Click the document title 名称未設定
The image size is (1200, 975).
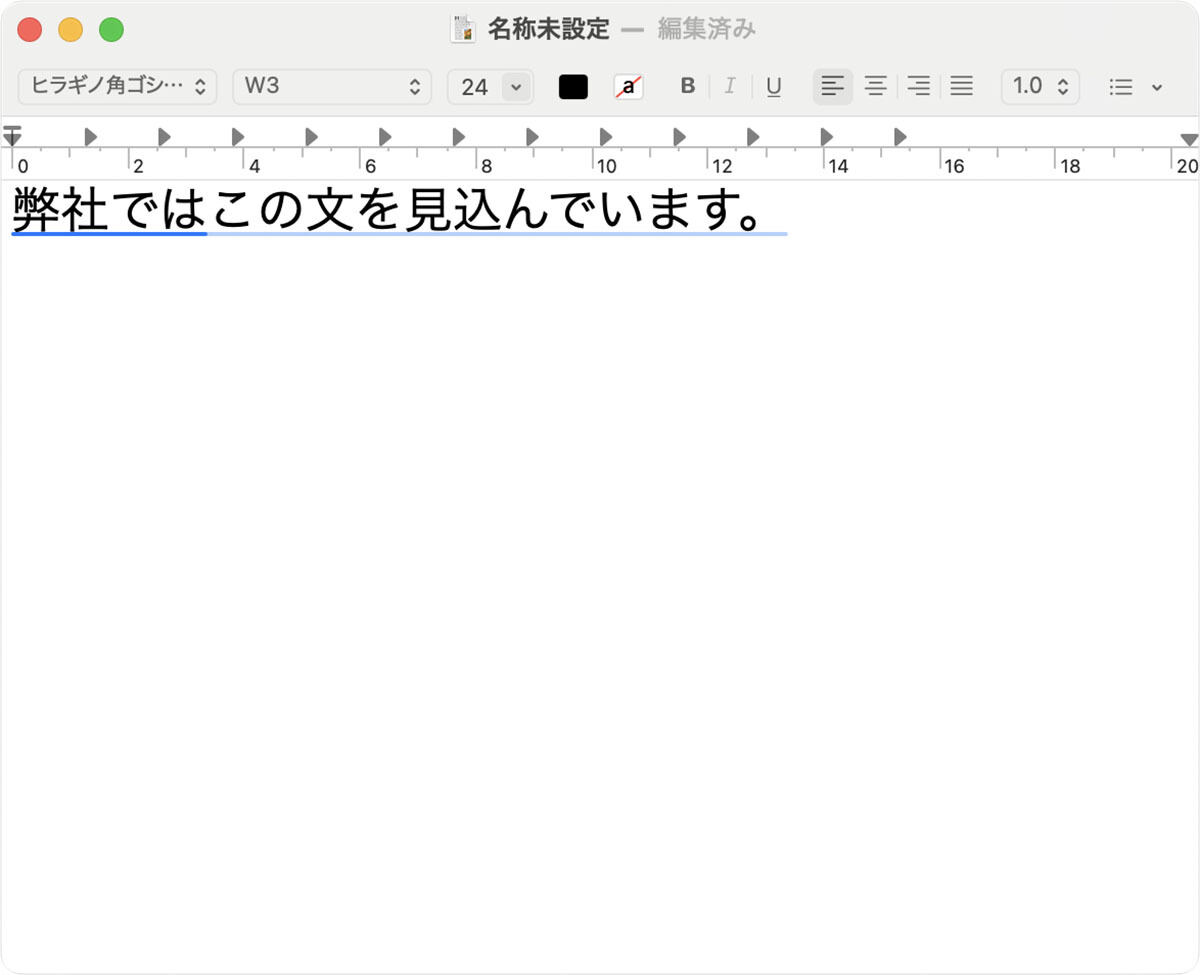click(x=548, y=29)
